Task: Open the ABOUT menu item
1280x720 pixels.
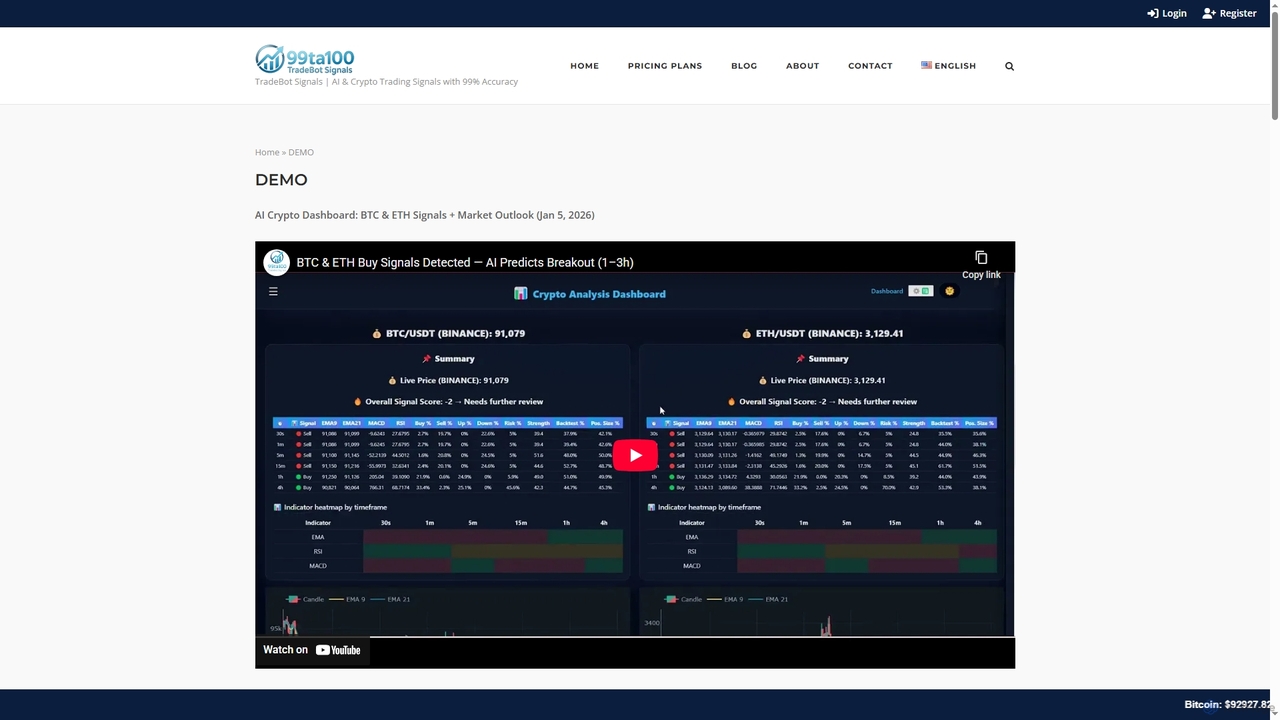Action: coord(802,66)
